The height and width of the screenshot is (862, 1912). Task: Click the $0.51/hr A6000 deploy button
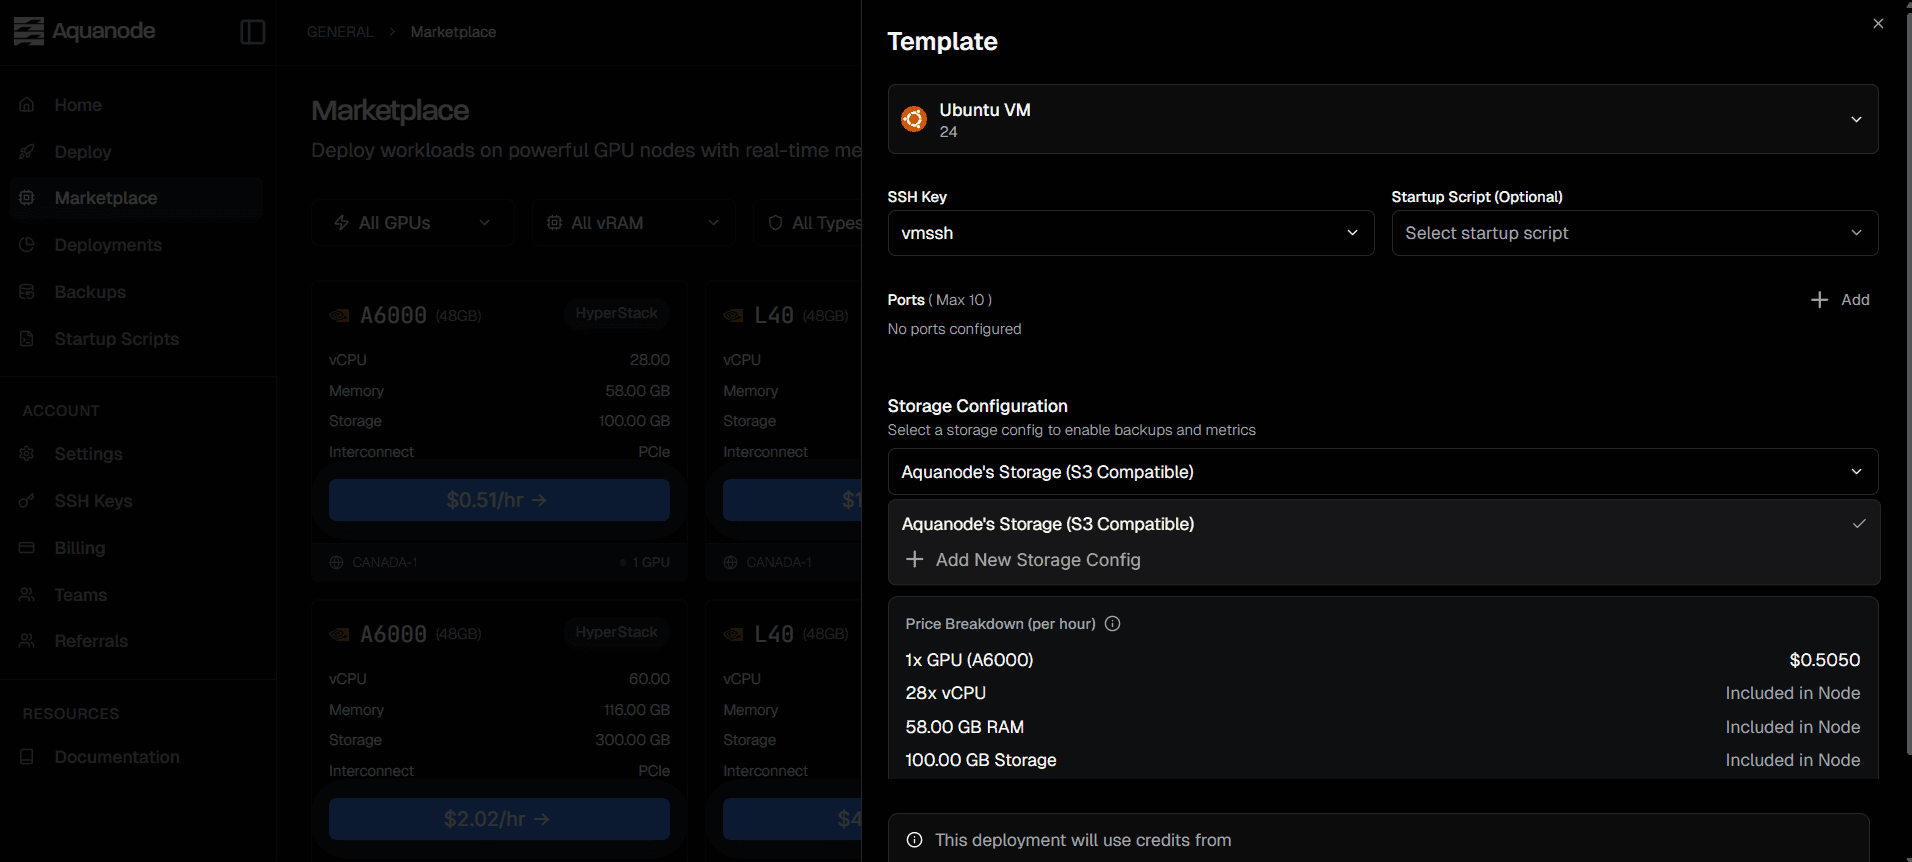coord(499,500)
